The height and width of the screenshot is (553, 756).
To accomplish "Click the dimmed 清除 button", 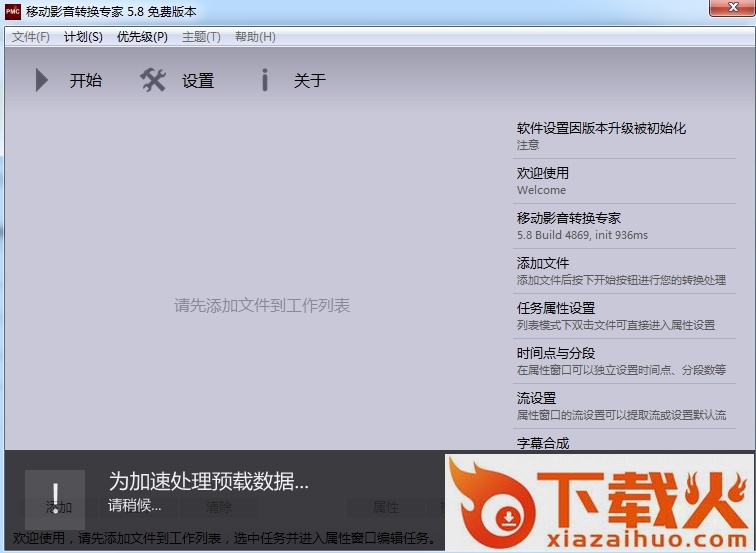I will point(219,507).
